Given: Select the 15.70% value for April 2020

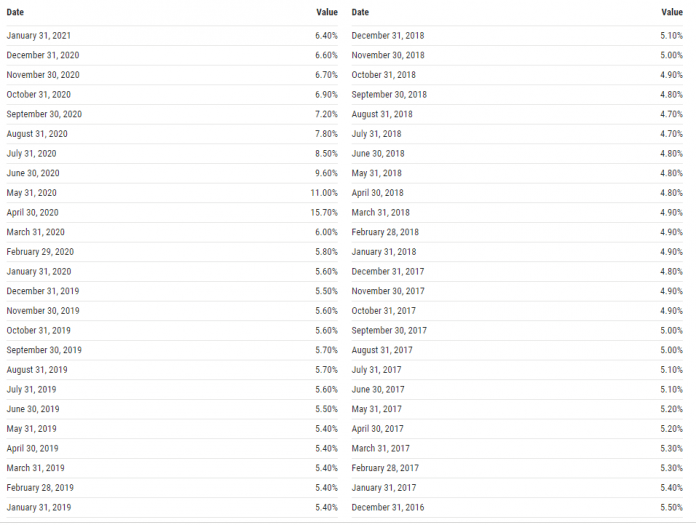Looking at the screenshot, I should (324, 213).
